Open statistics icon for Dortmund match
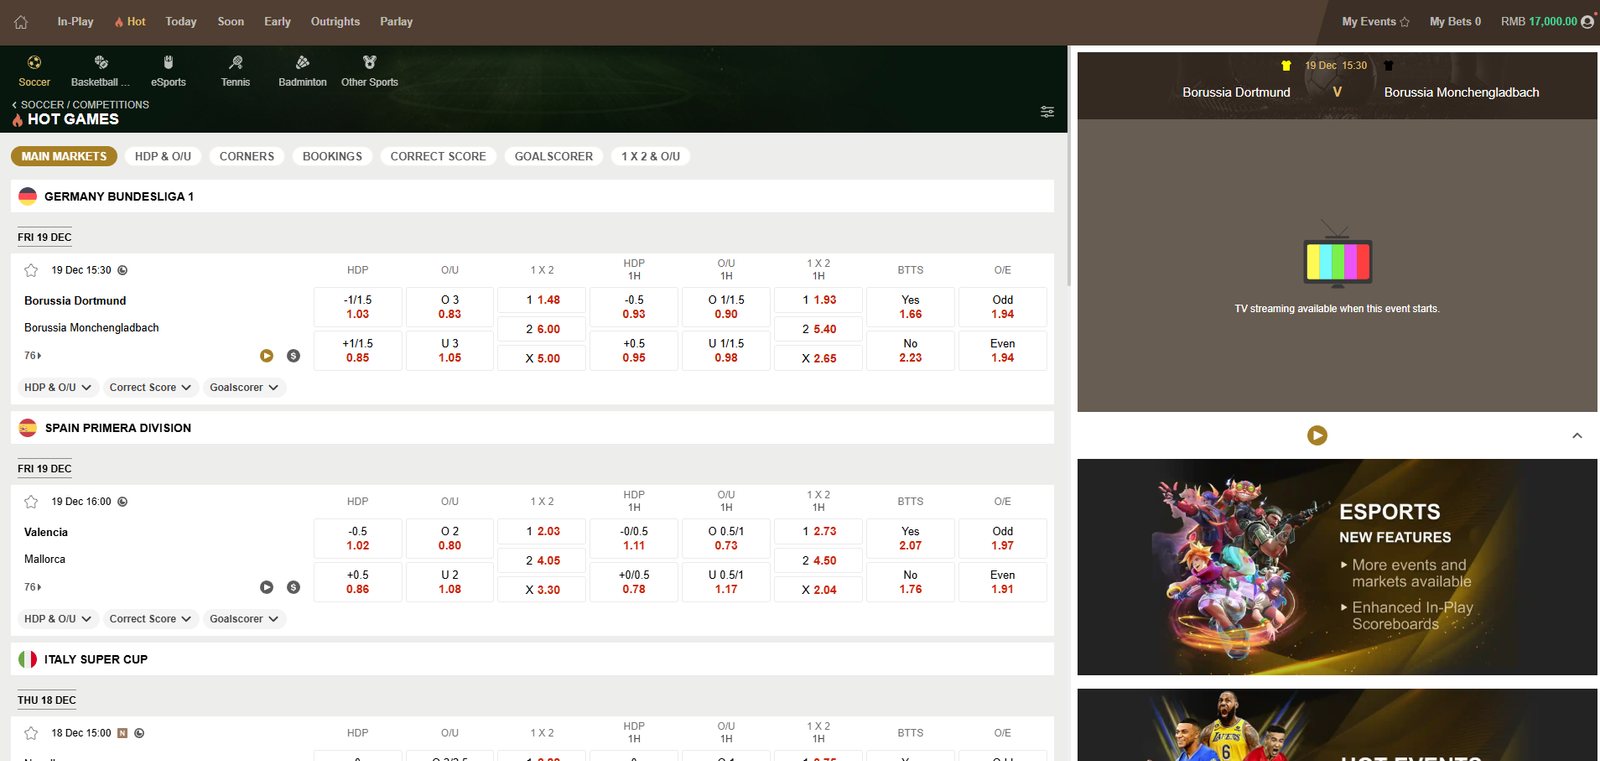 point(293,355)
